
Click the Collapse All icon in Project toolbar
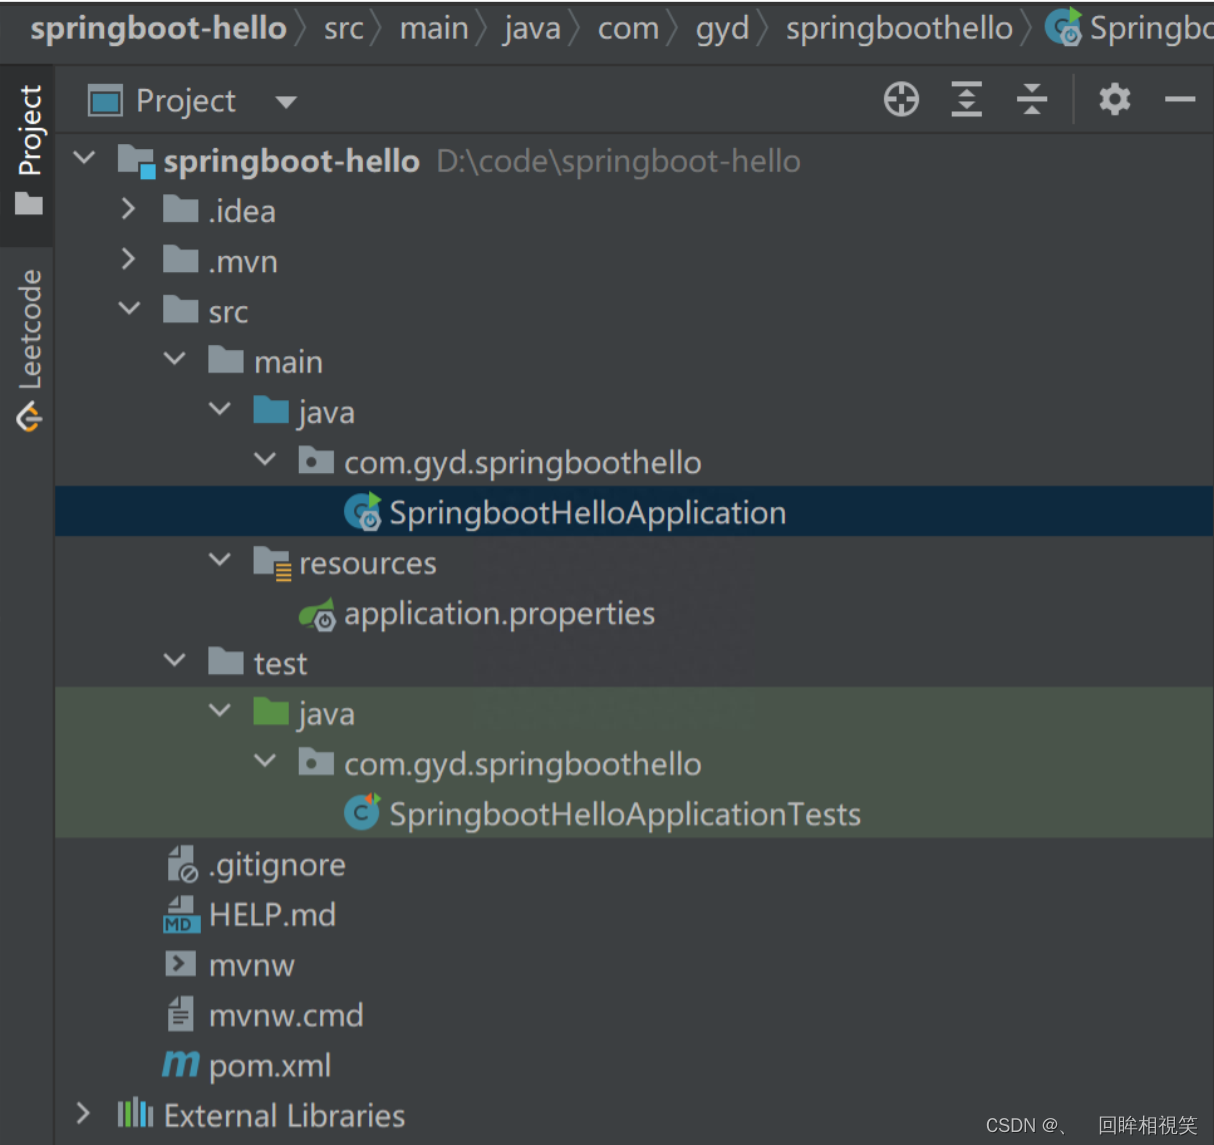point(1032,99)
